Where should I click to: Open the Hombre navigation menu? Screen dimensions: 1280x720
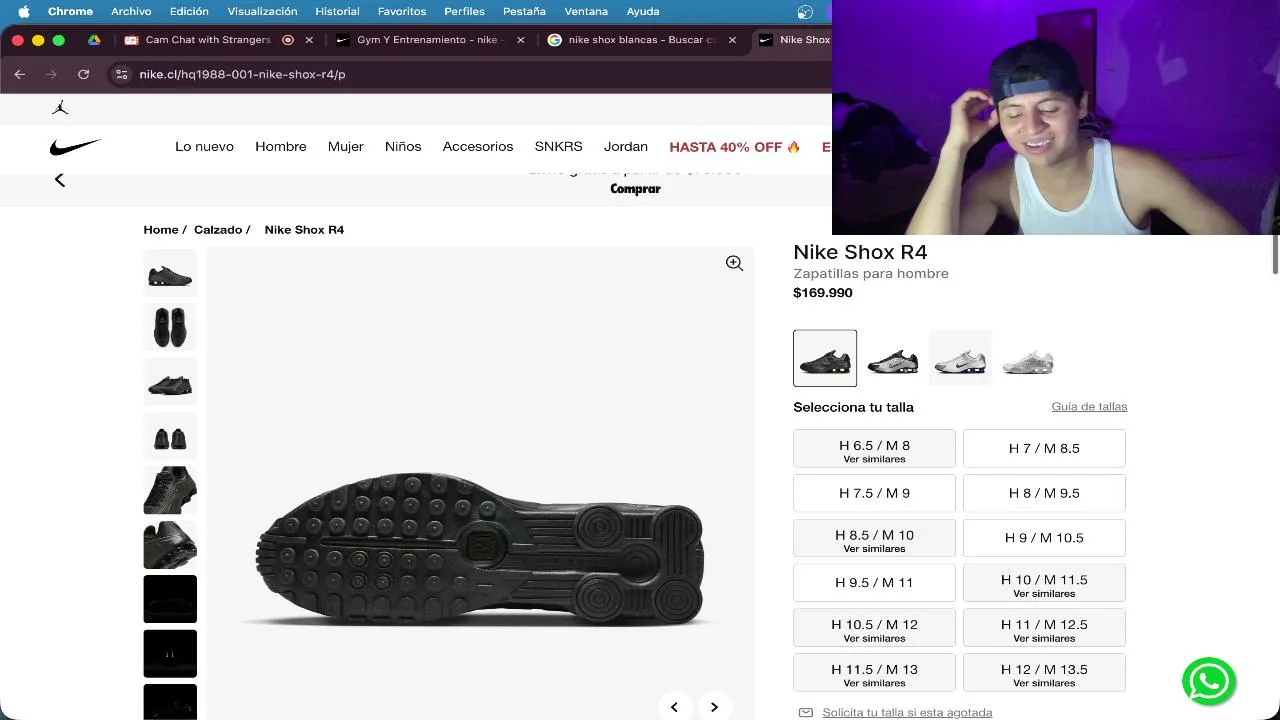[281, 146]
